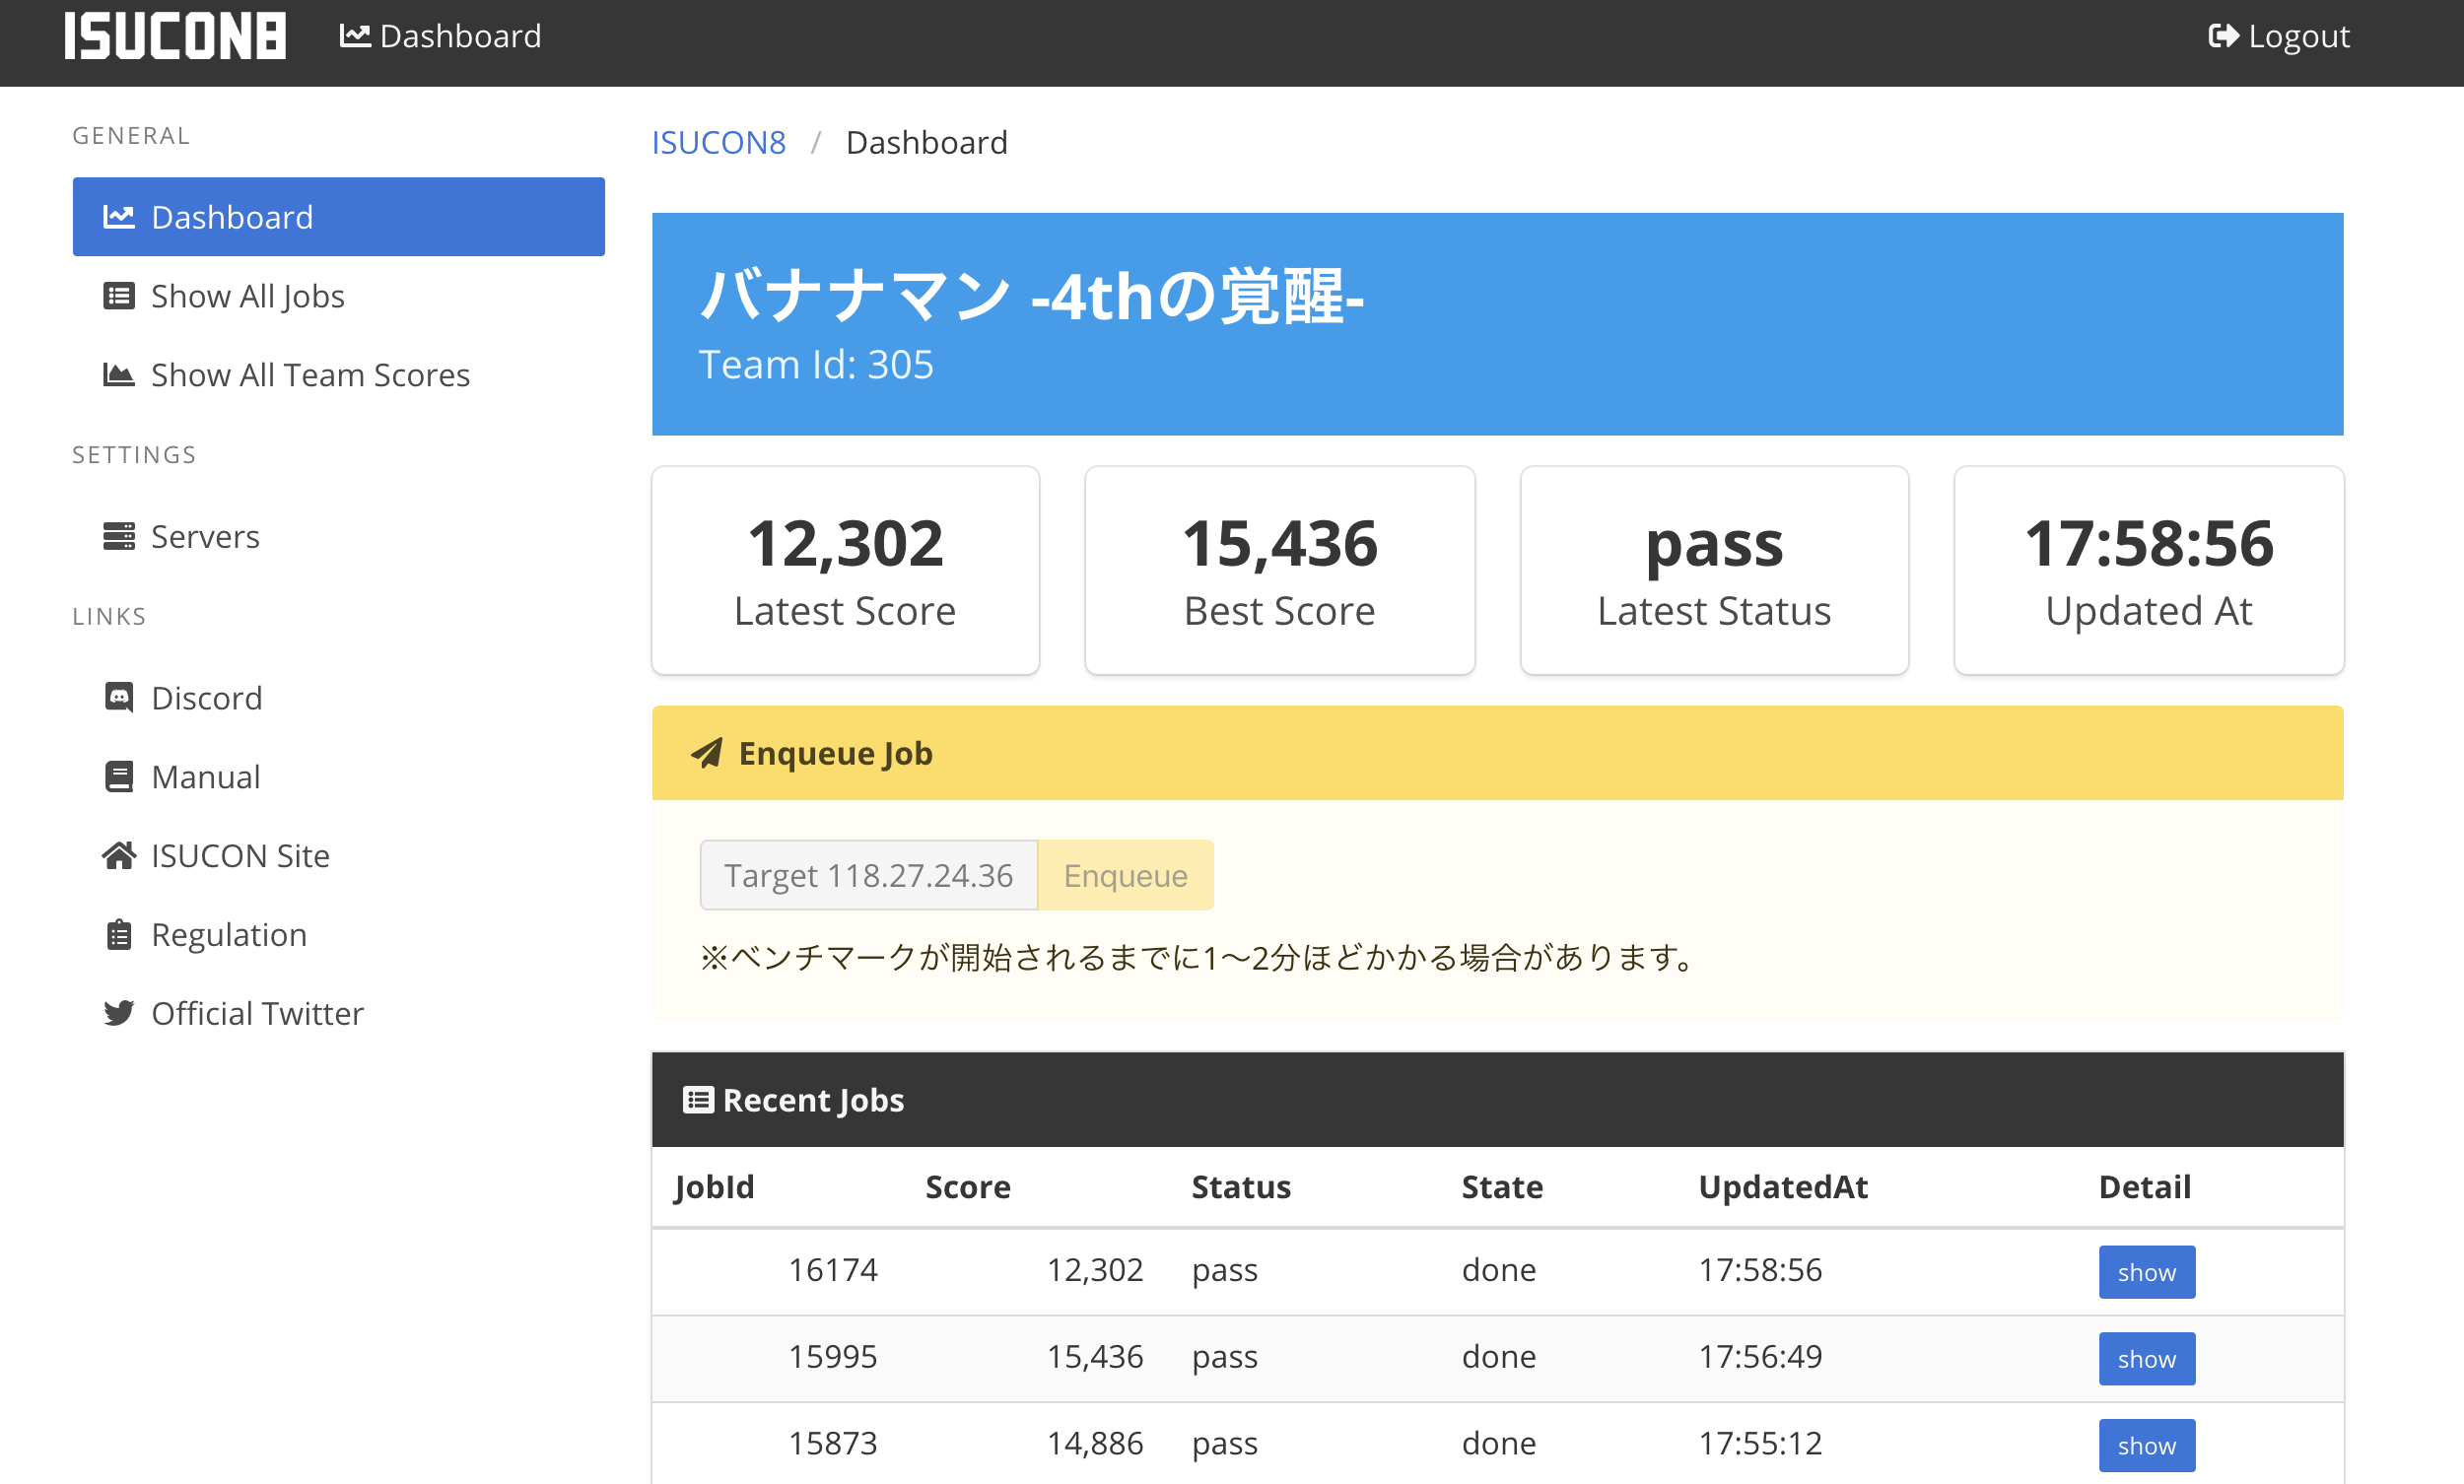2464x1484 pixels.
Task: Click the Updated At 17:58:56 card
Action: [2149, 570]
